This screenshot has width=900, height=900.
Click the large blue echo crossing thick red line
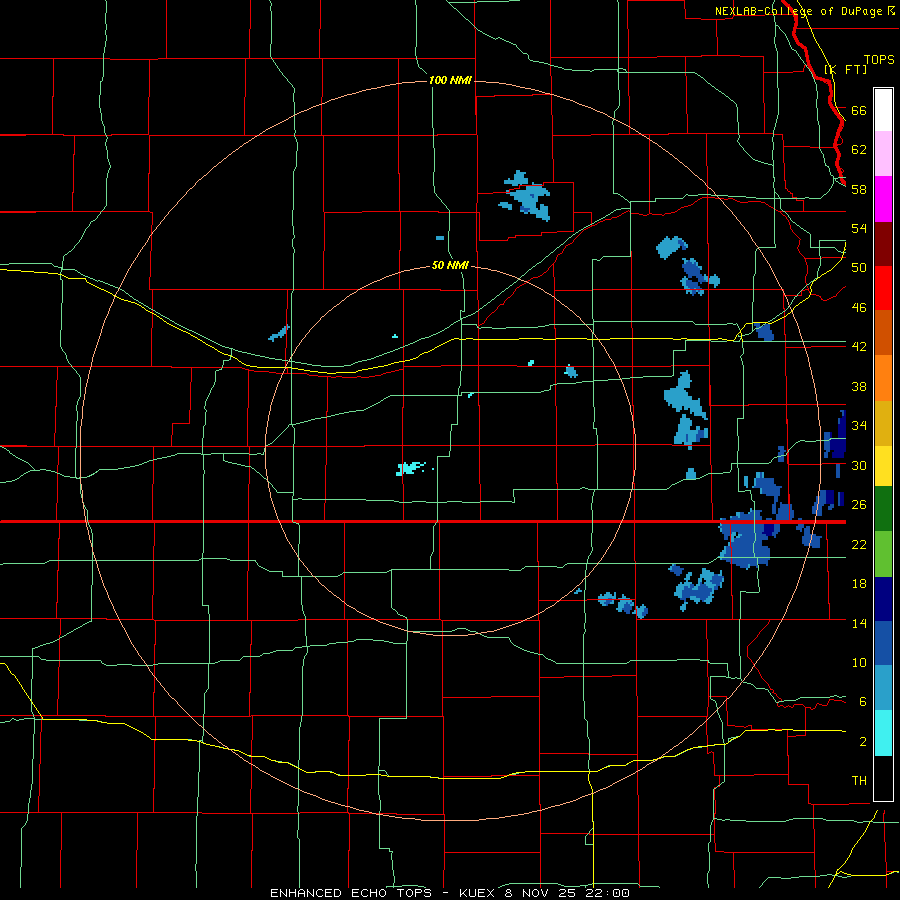click(x=746, y=540)
